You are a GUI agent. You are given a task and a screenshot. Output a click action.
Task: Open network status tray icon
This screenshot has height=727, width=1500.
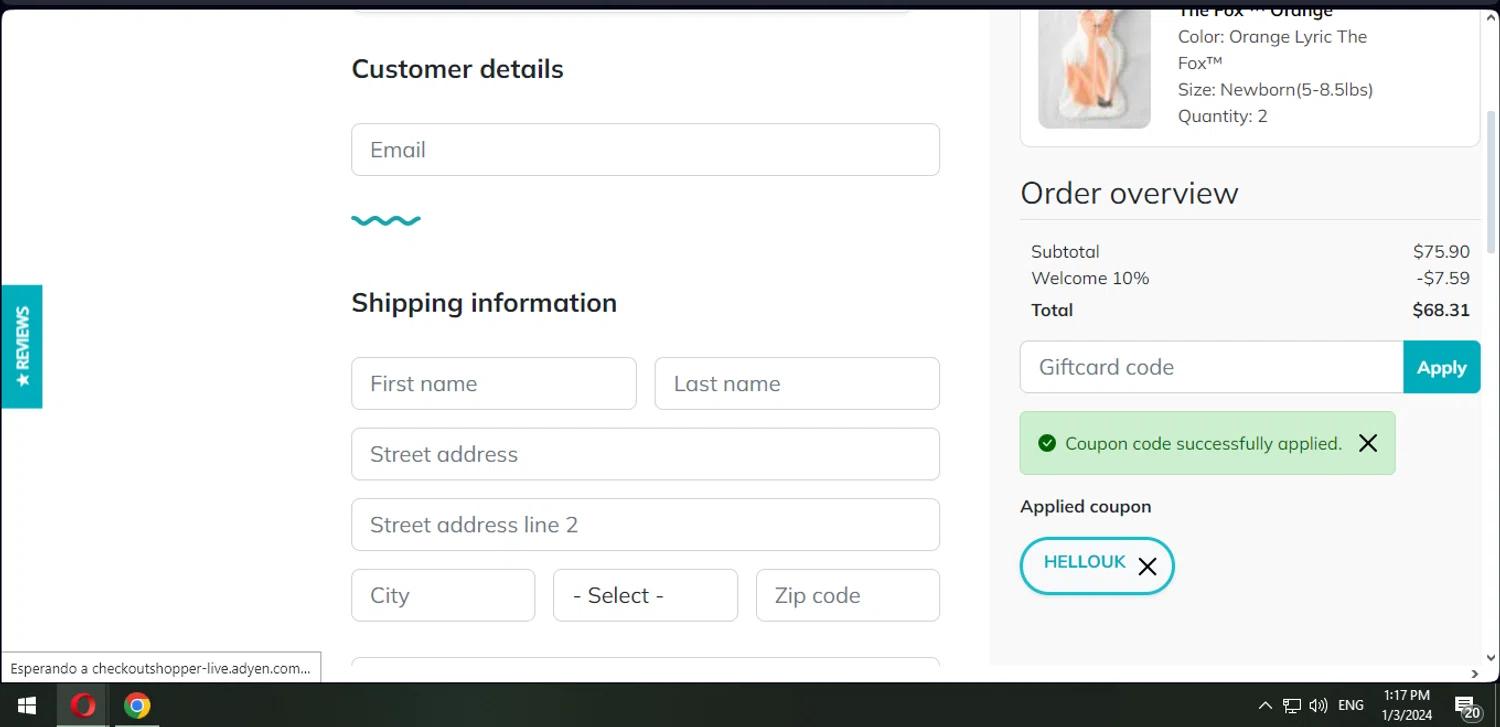(x=1292, y=706)
